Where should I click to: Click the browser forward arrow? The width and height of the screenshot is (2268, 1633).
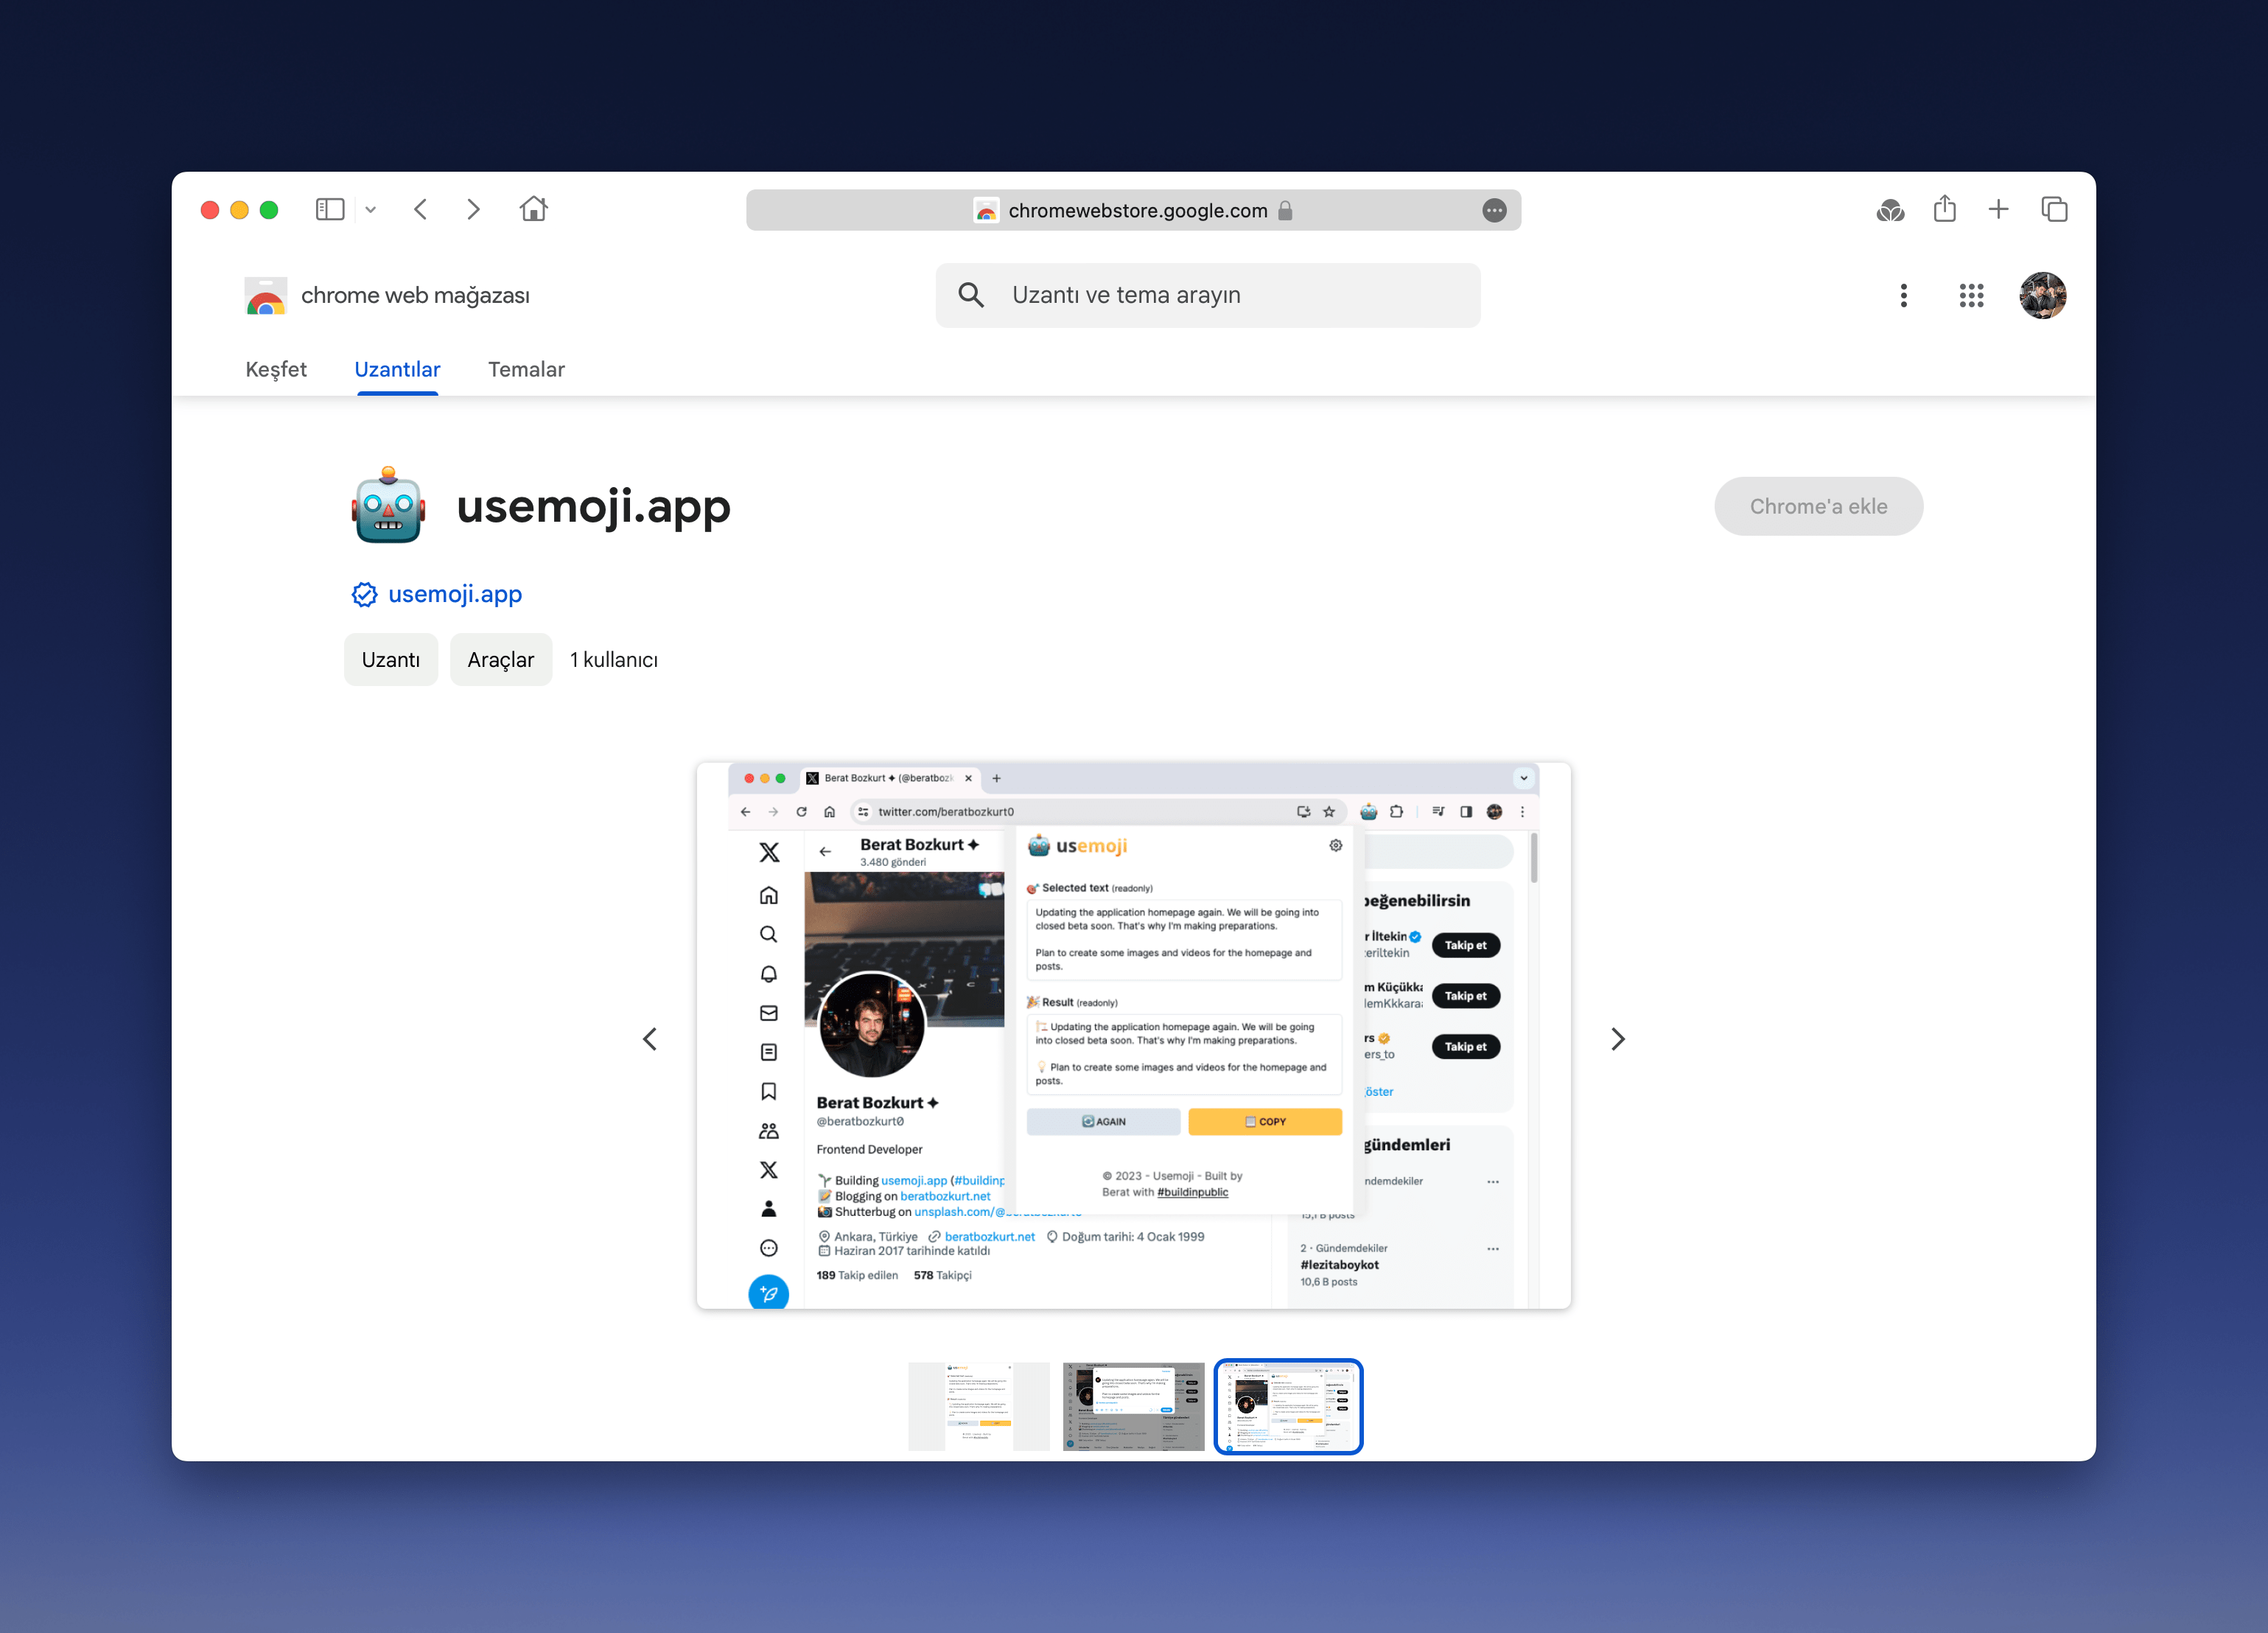pos(473,209)
